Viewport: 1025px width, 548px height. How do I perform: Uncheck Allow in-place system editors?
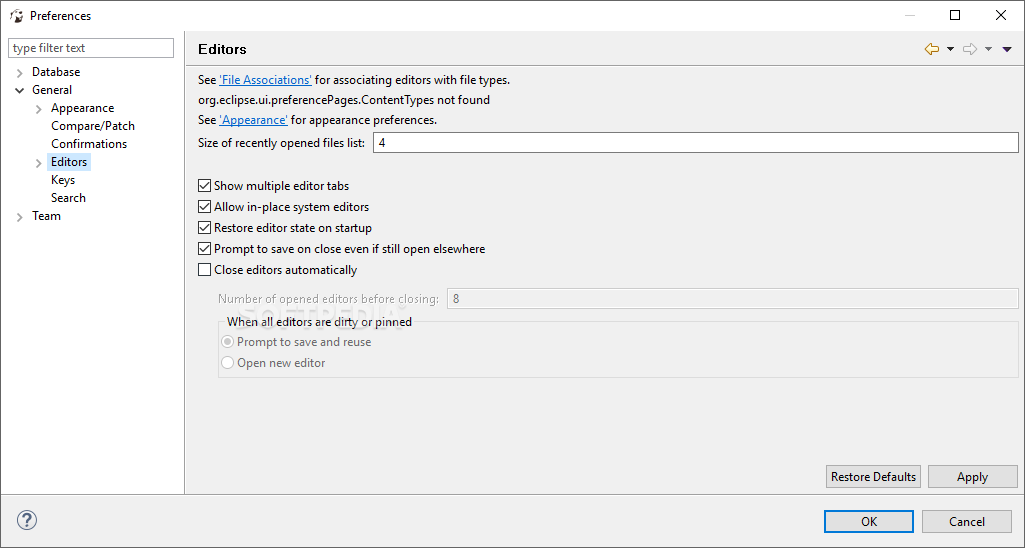click(205, 207)
